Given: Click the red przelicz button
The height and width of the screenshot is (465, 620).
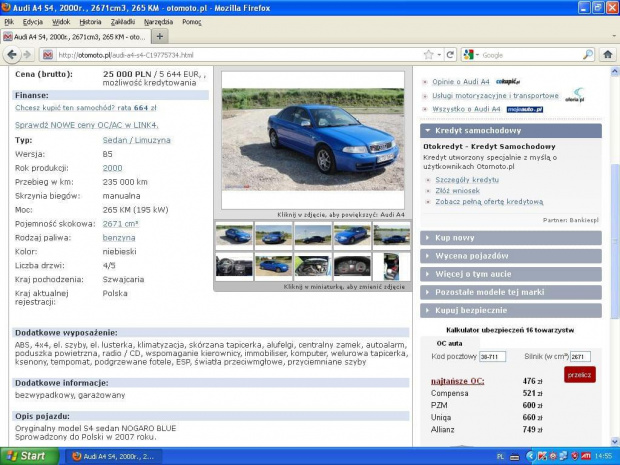Looking at the screenshot, I should point(580,375).
